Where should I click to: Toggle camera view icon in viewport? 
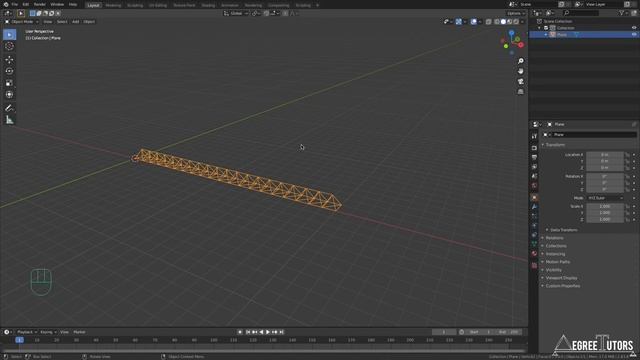[520, 82]
